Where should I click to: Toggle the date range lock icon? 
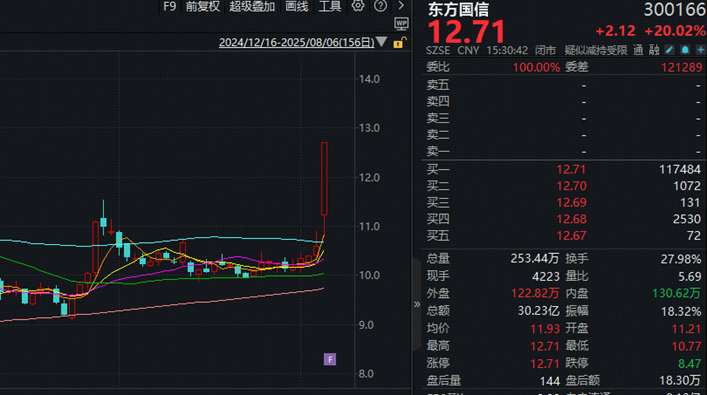tap(399, 43)
